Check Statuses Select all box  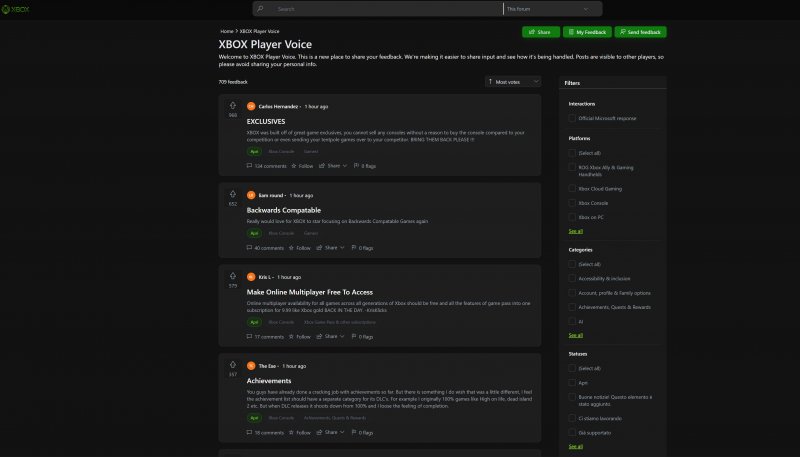point(572,368)
